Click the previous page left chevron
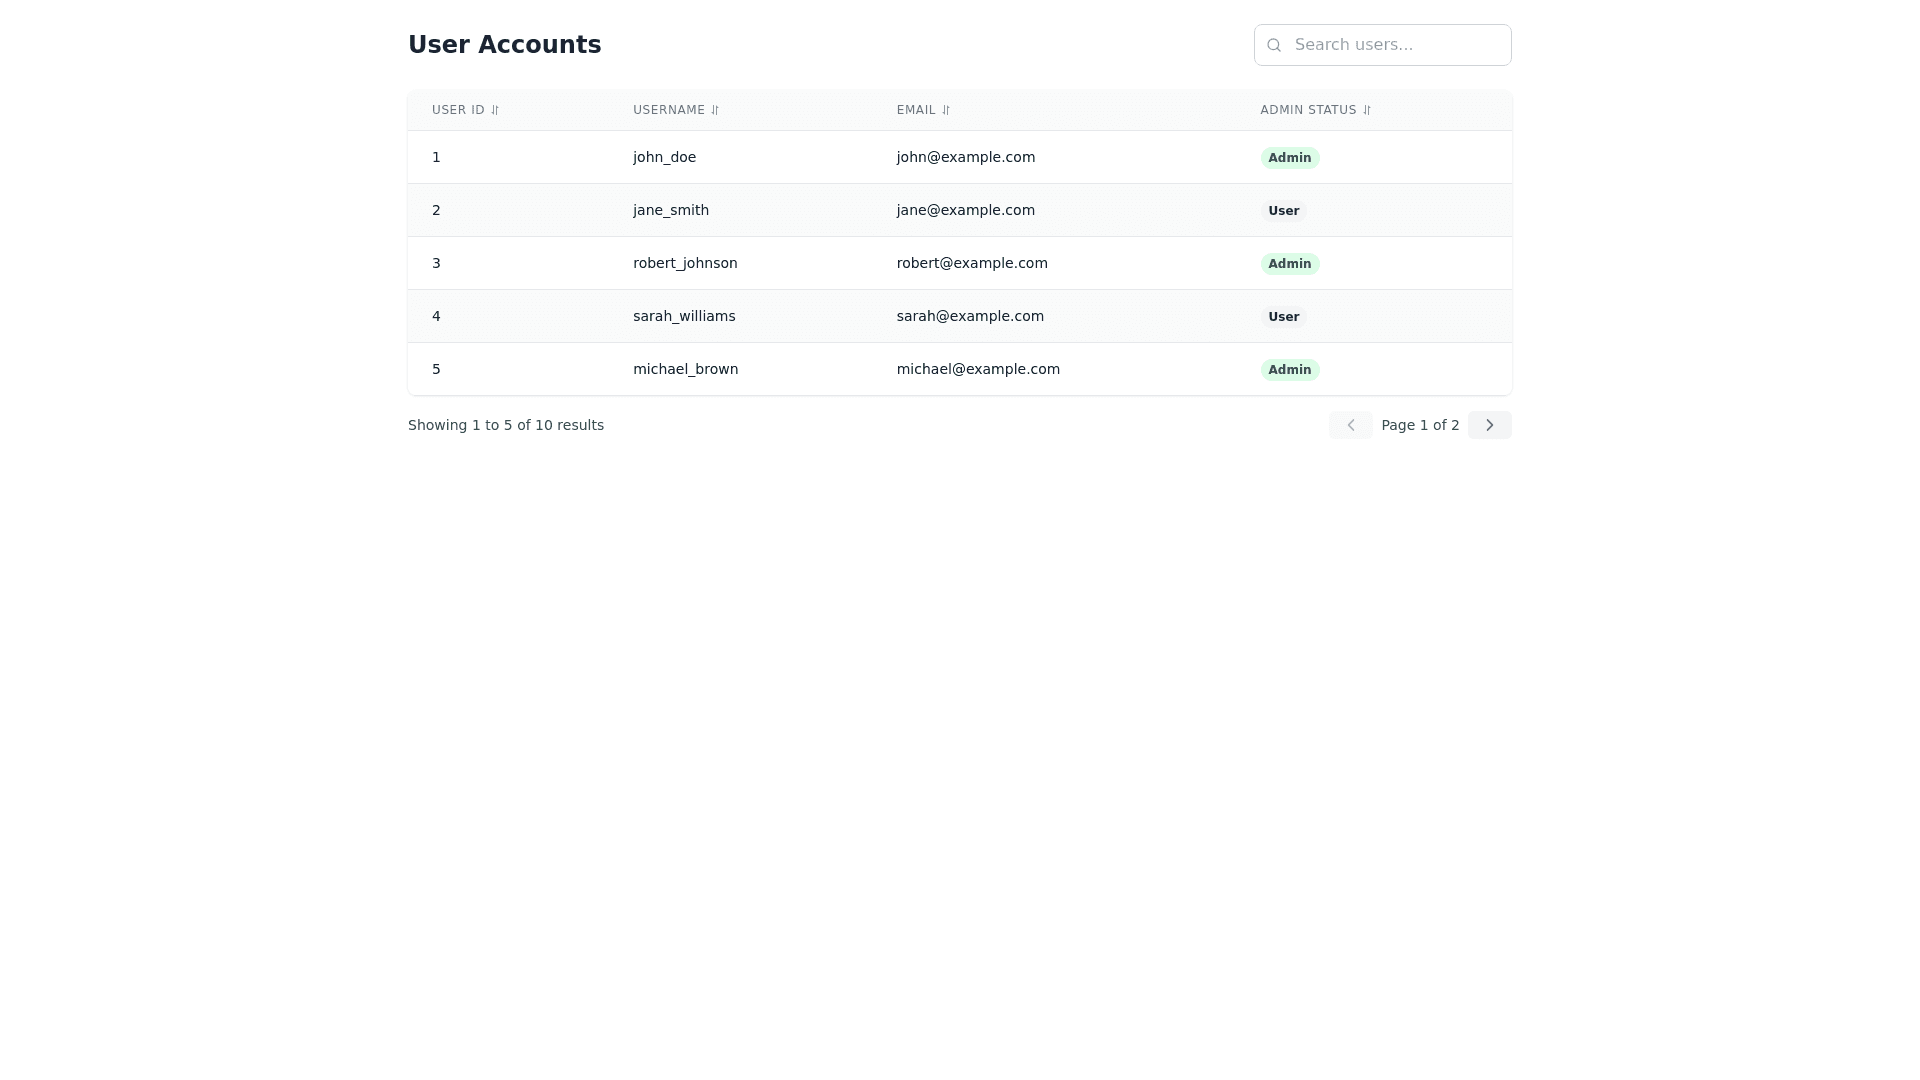The image size is (1920, 1080). tap(1350, 425)
